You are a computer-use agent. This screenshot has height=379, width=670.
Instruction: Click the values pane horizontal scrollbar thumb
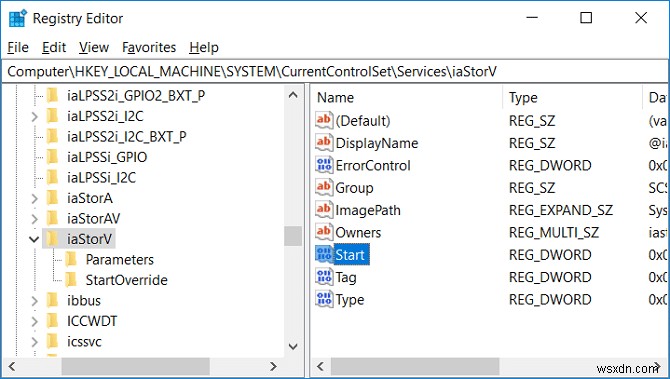point(415,366)
